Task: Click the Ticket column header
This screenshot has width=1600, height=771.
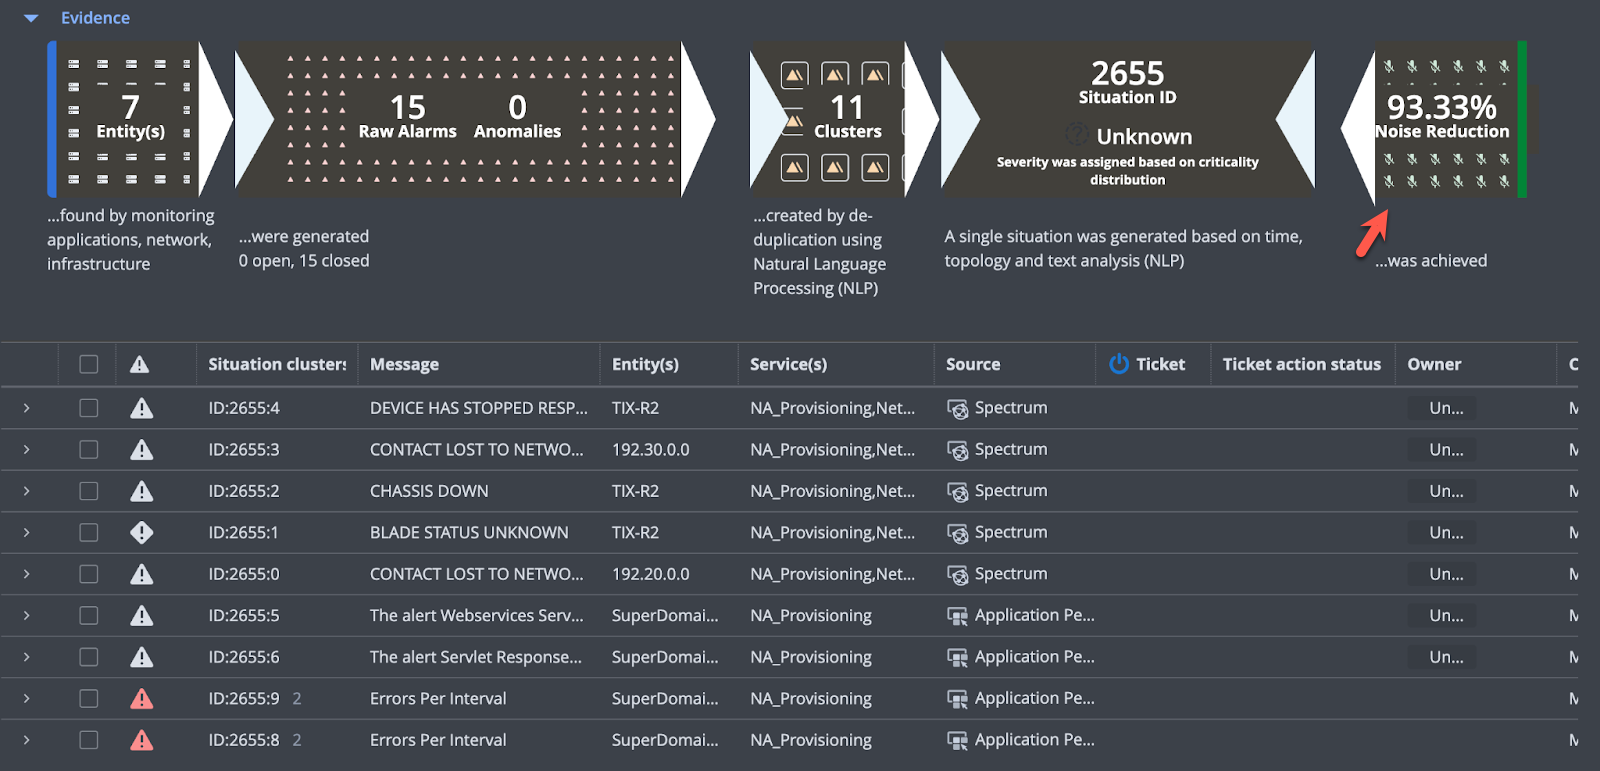Action: [1160, 364]
